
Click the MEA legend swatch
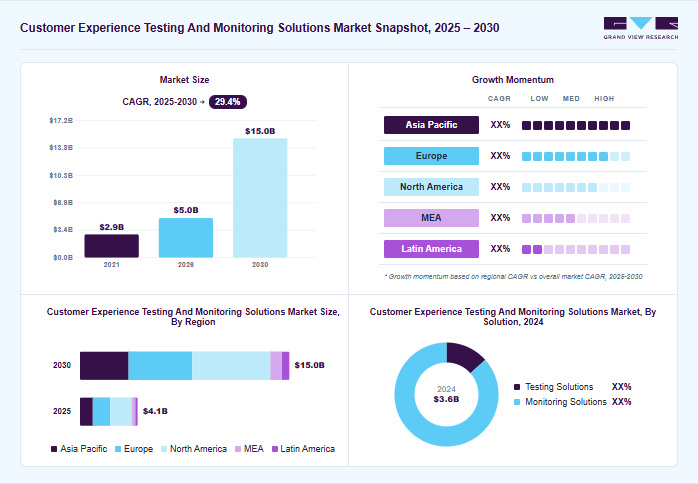pos(238,449)
